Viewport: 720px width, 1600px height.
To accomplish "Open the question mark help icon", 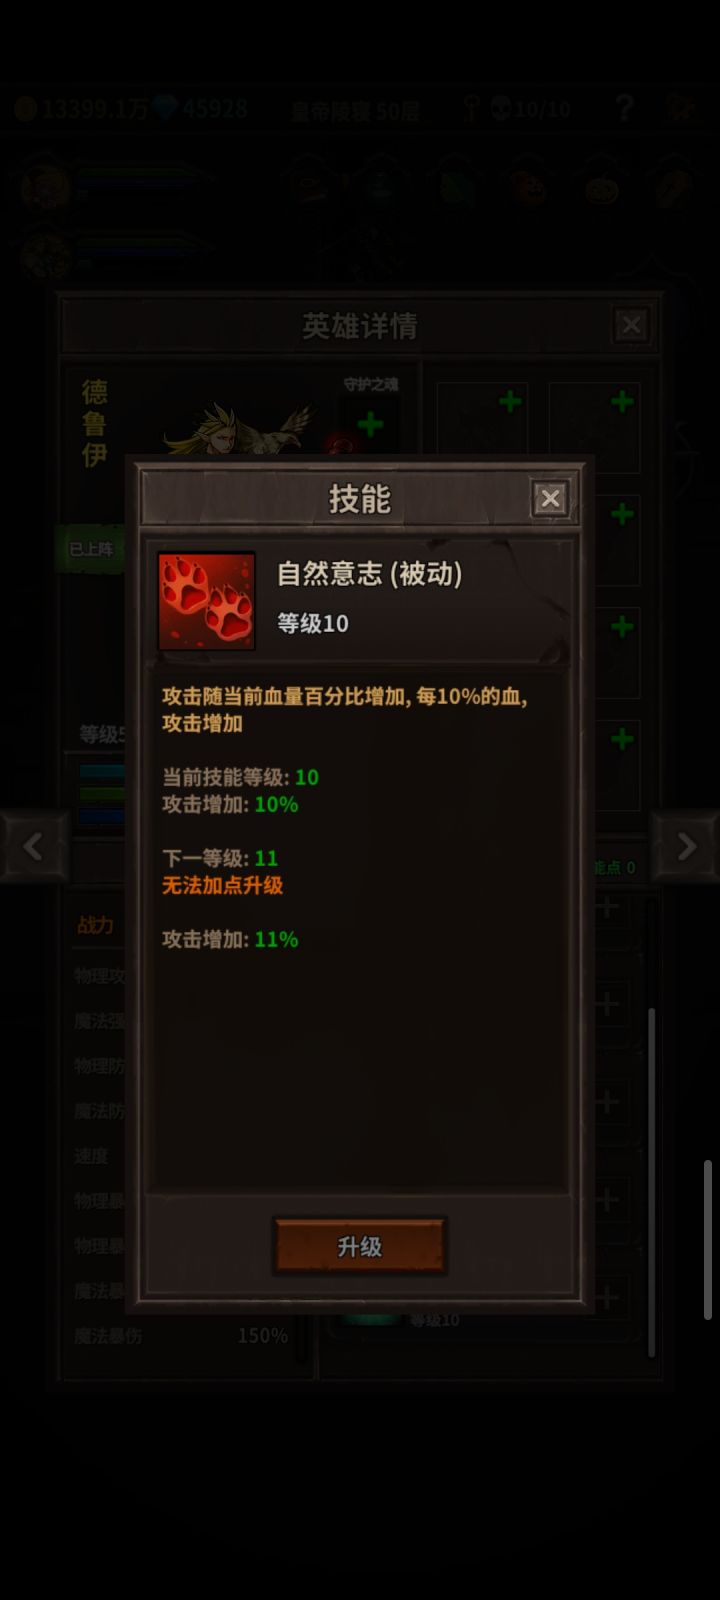I will coord(625,108).
